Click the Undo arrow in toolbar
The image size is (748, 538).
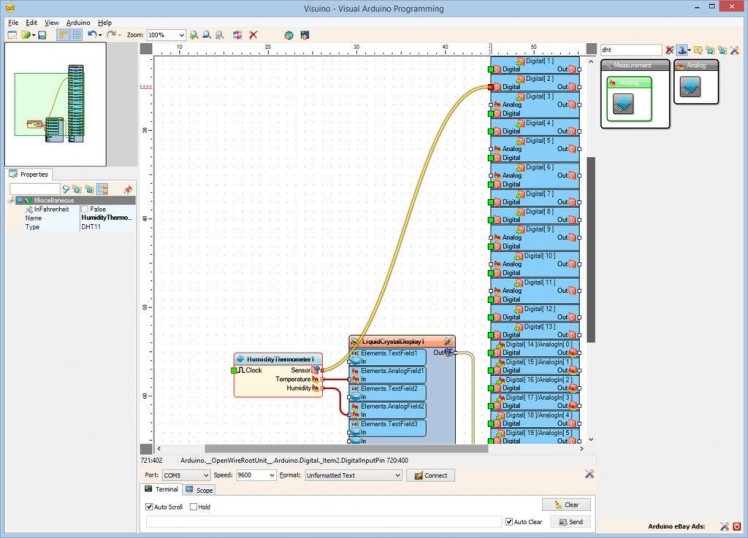click(x=91, y=35)
